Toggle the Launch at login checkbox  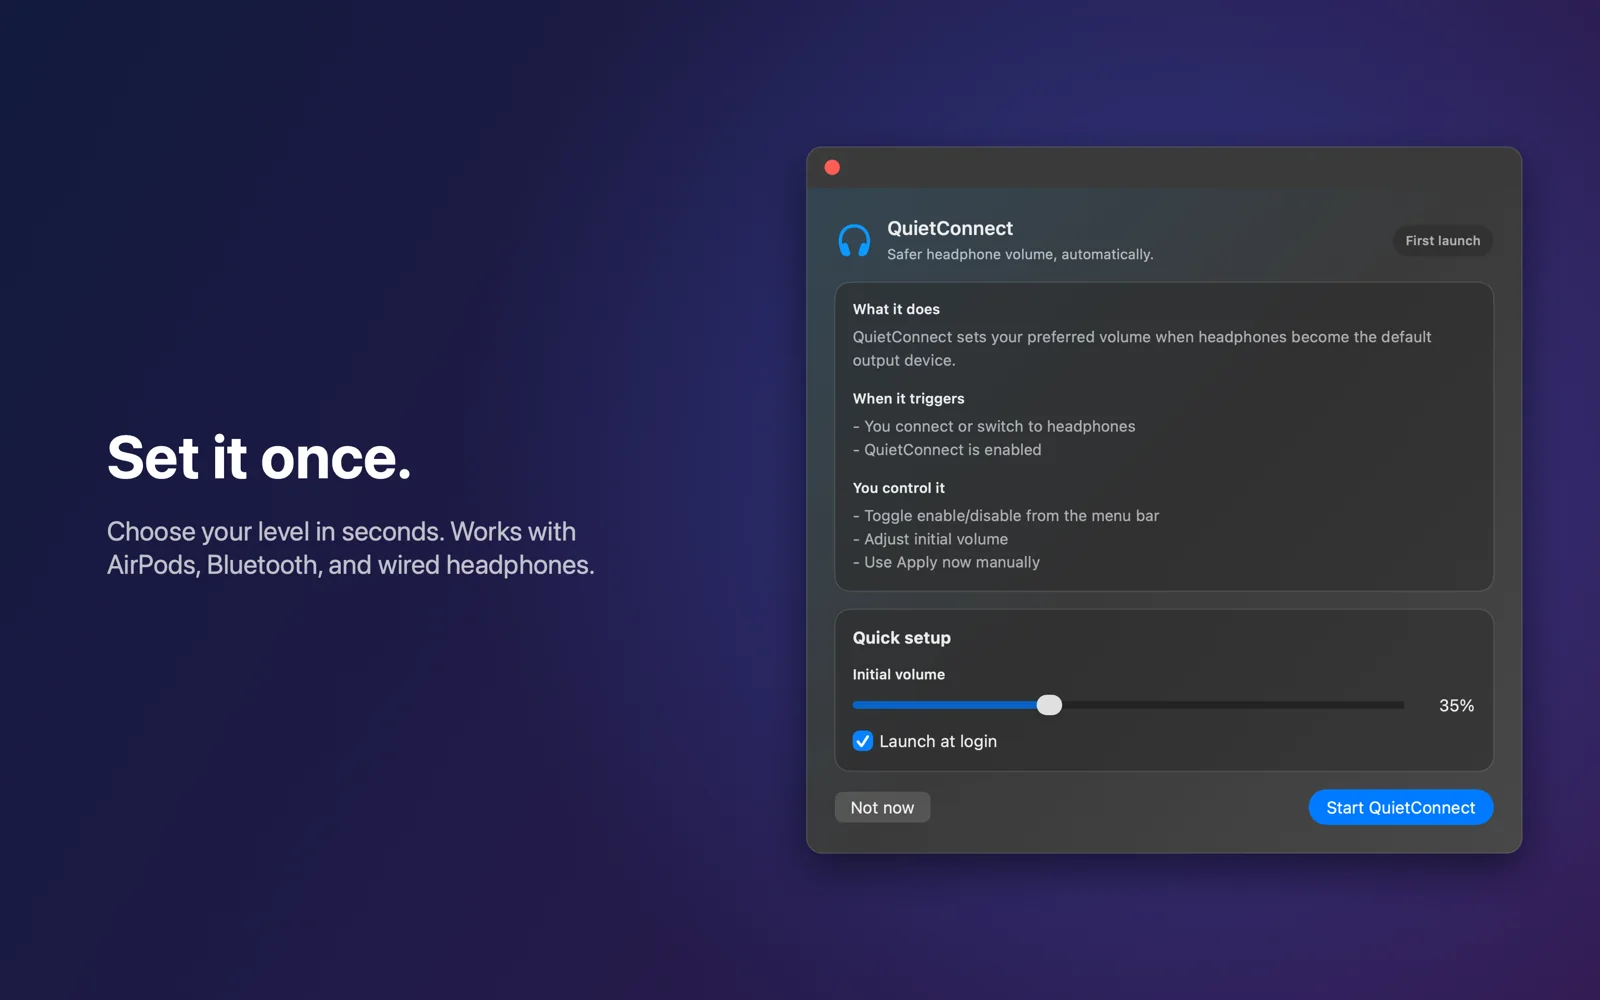click(x=862, y=741)
